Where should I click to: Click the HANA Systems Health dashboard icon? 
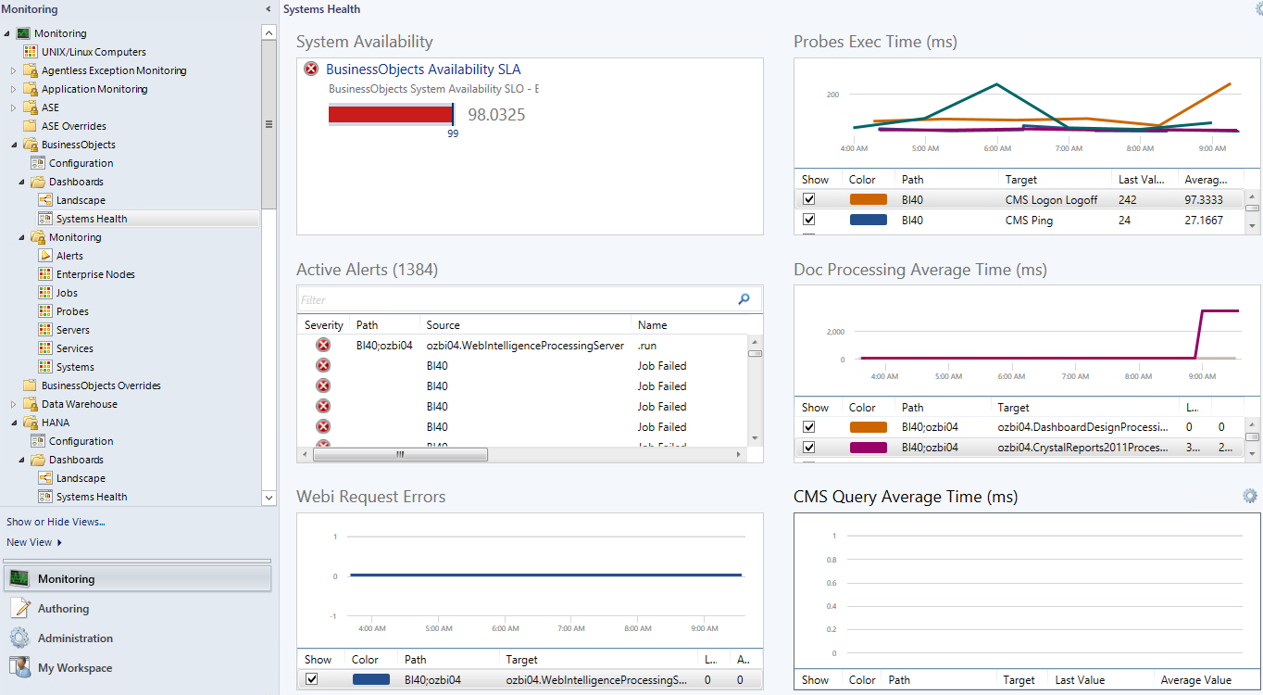tap(45, 497)
